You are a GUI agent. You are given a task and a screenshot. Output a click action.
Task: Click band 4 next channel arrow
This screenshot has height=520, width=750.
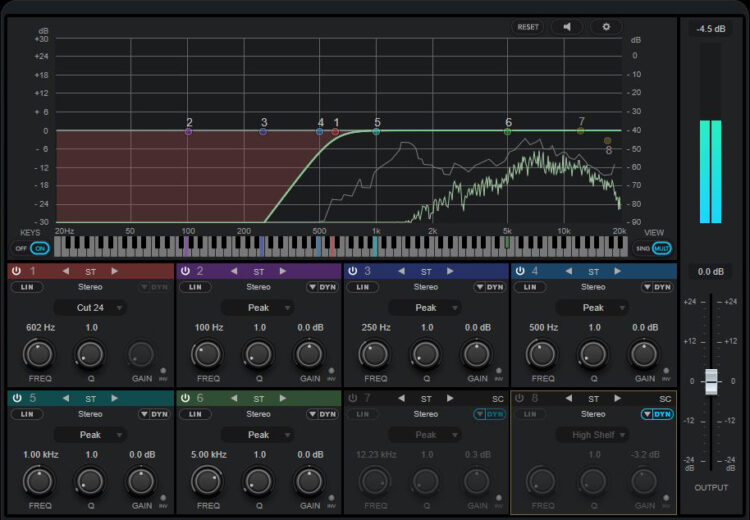618,271
